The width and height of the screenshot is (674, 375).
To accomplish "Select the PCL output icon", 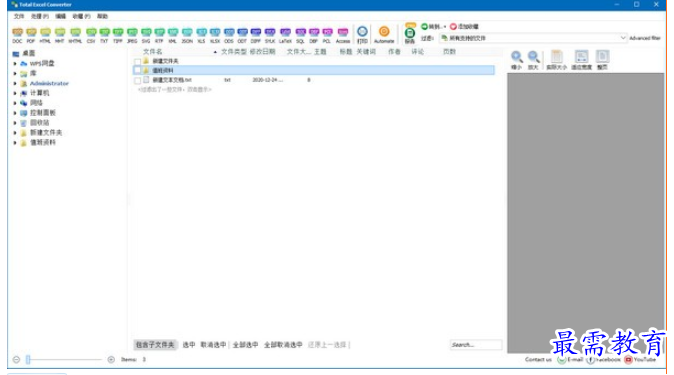I will pyautogui.click(x=327, y=35).
